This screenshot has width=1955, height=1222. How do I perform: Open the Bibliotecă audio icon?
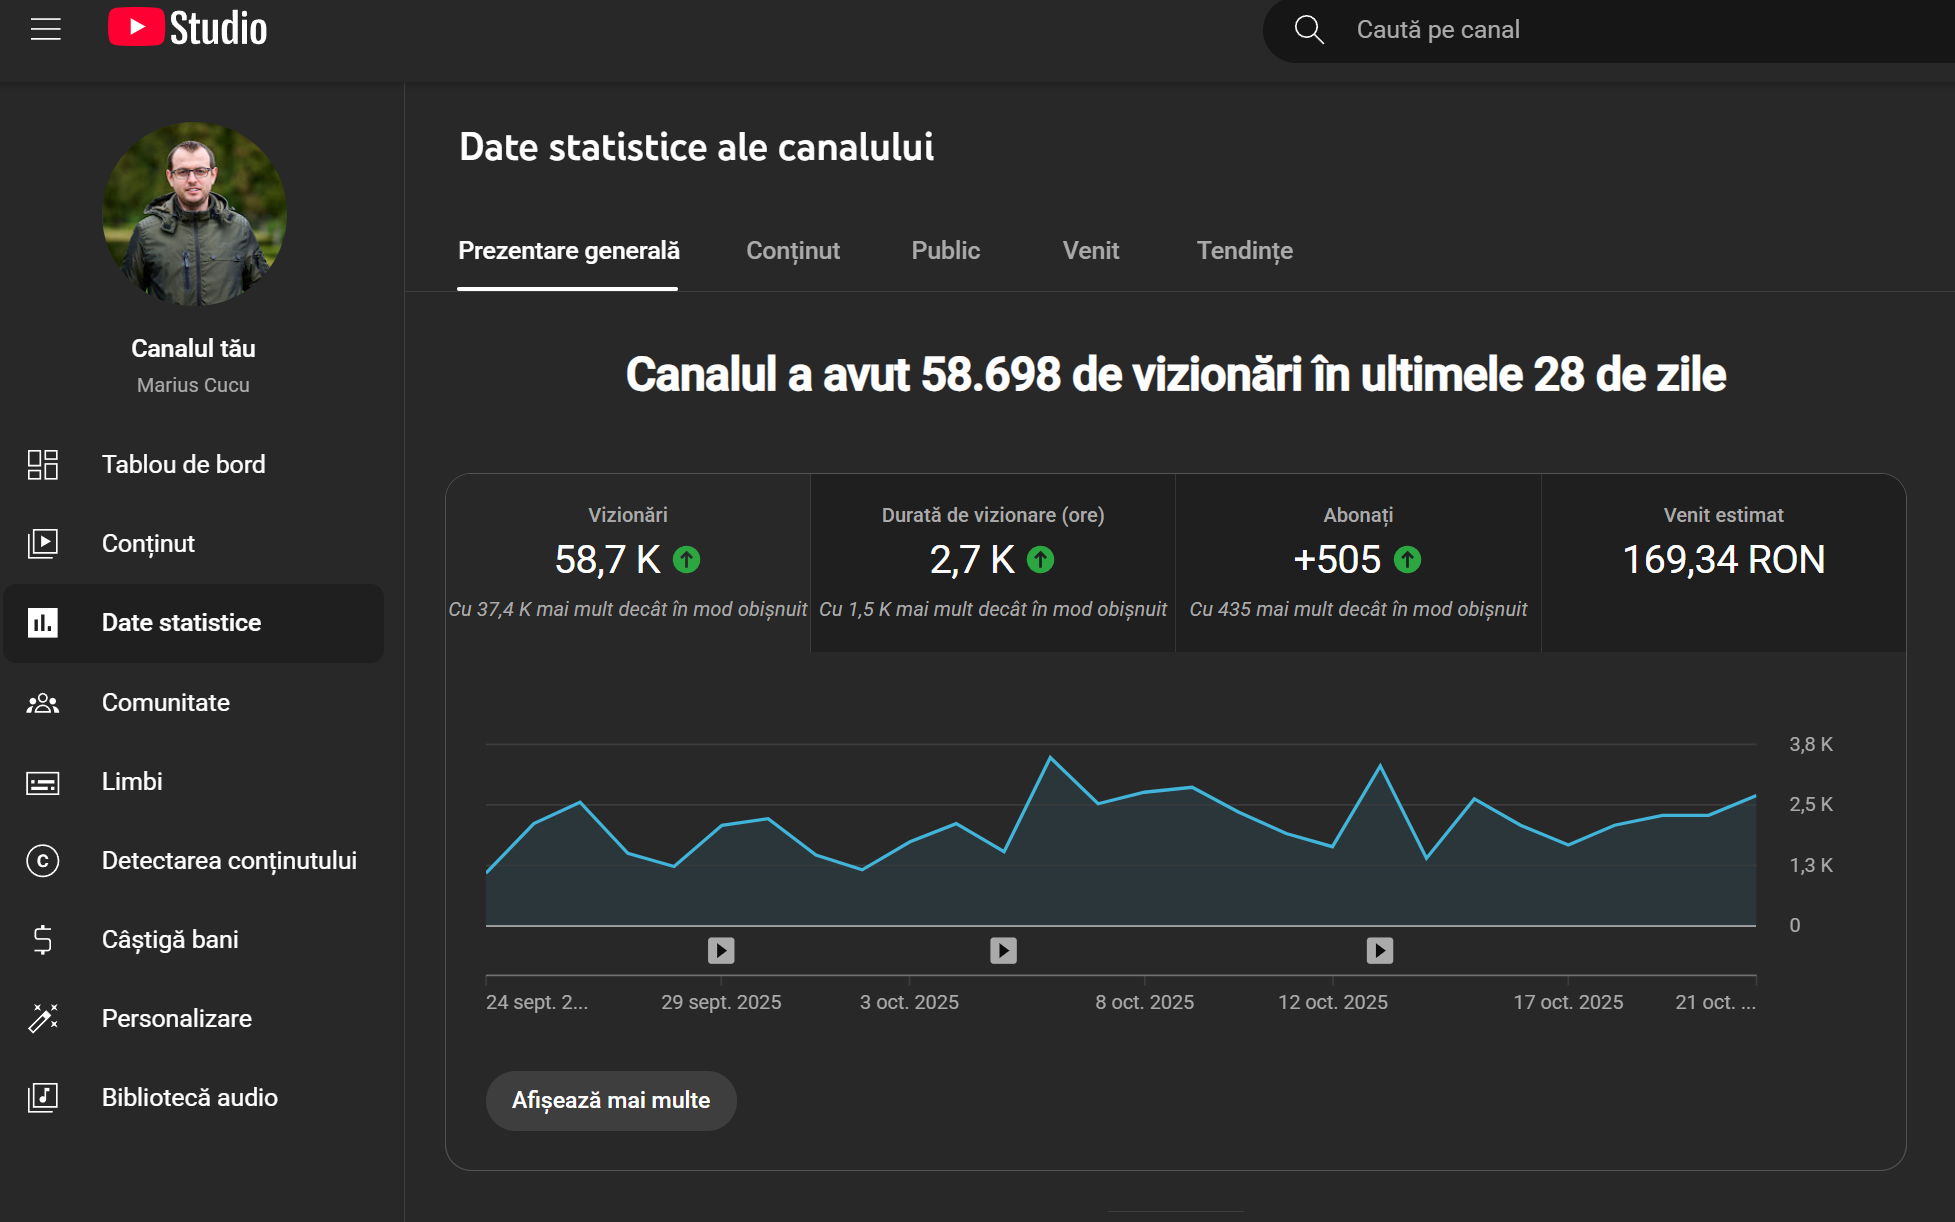pyautogui.click(x=43, y=1097)
